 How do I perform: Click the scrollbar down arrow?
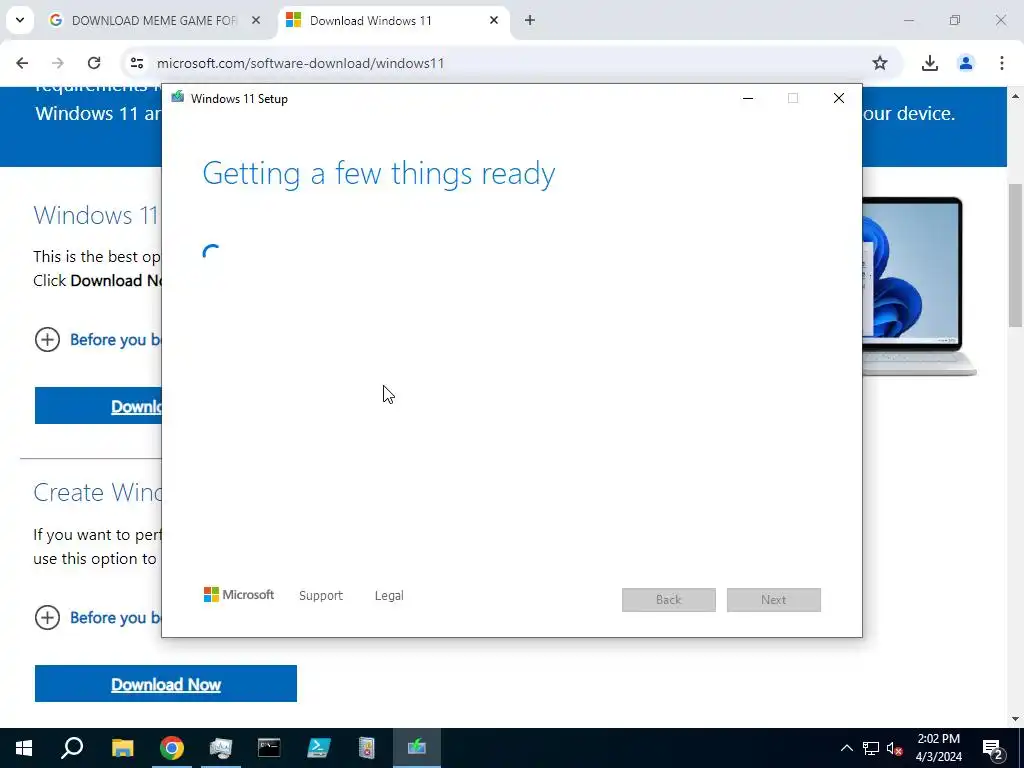(x=1015, y=719)
